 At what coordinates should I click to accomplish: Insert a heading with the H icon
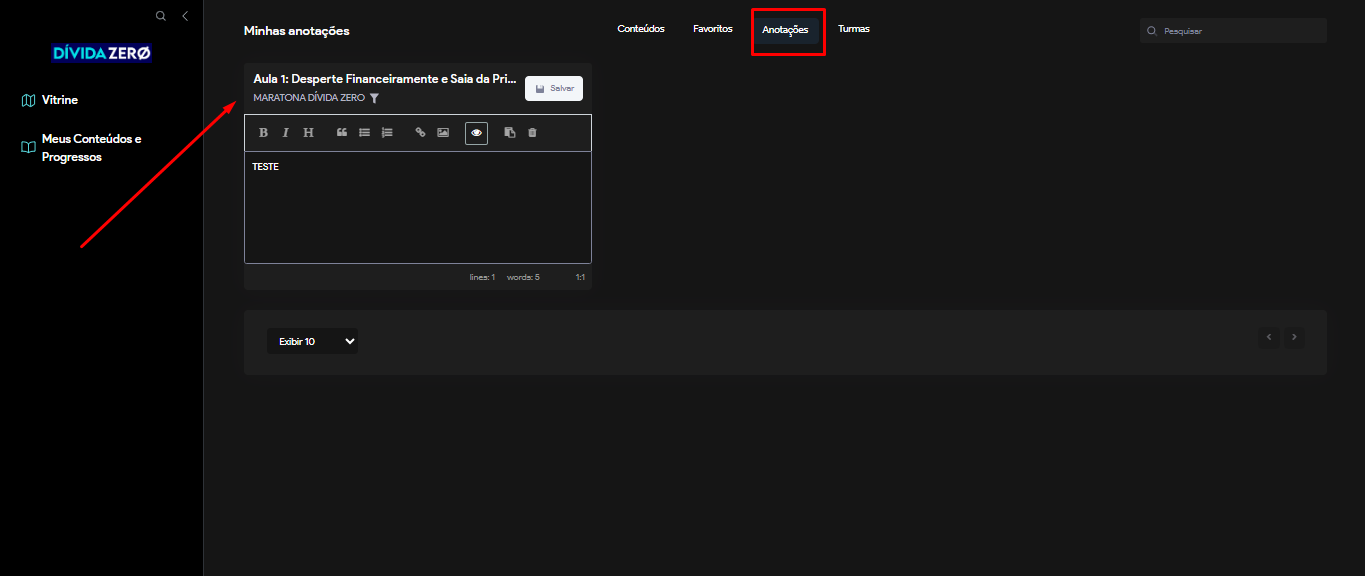pos(308,133)
